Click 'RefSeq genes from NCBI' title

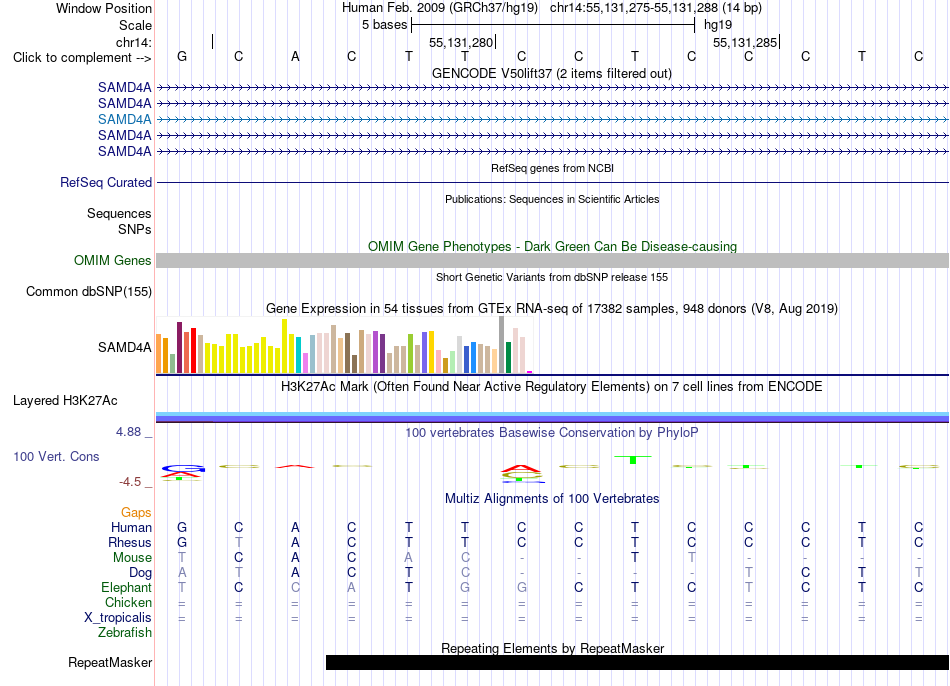[552, 168]
